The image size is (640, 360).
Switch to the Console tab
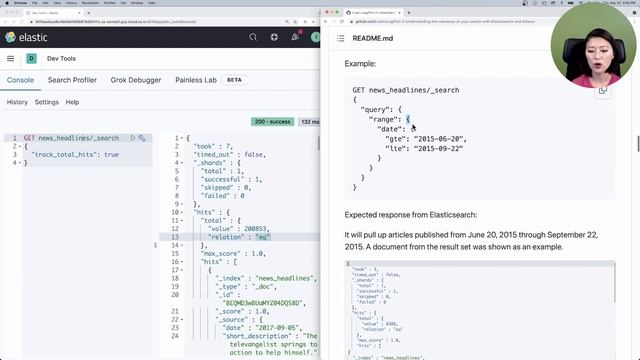pos(20,80)
